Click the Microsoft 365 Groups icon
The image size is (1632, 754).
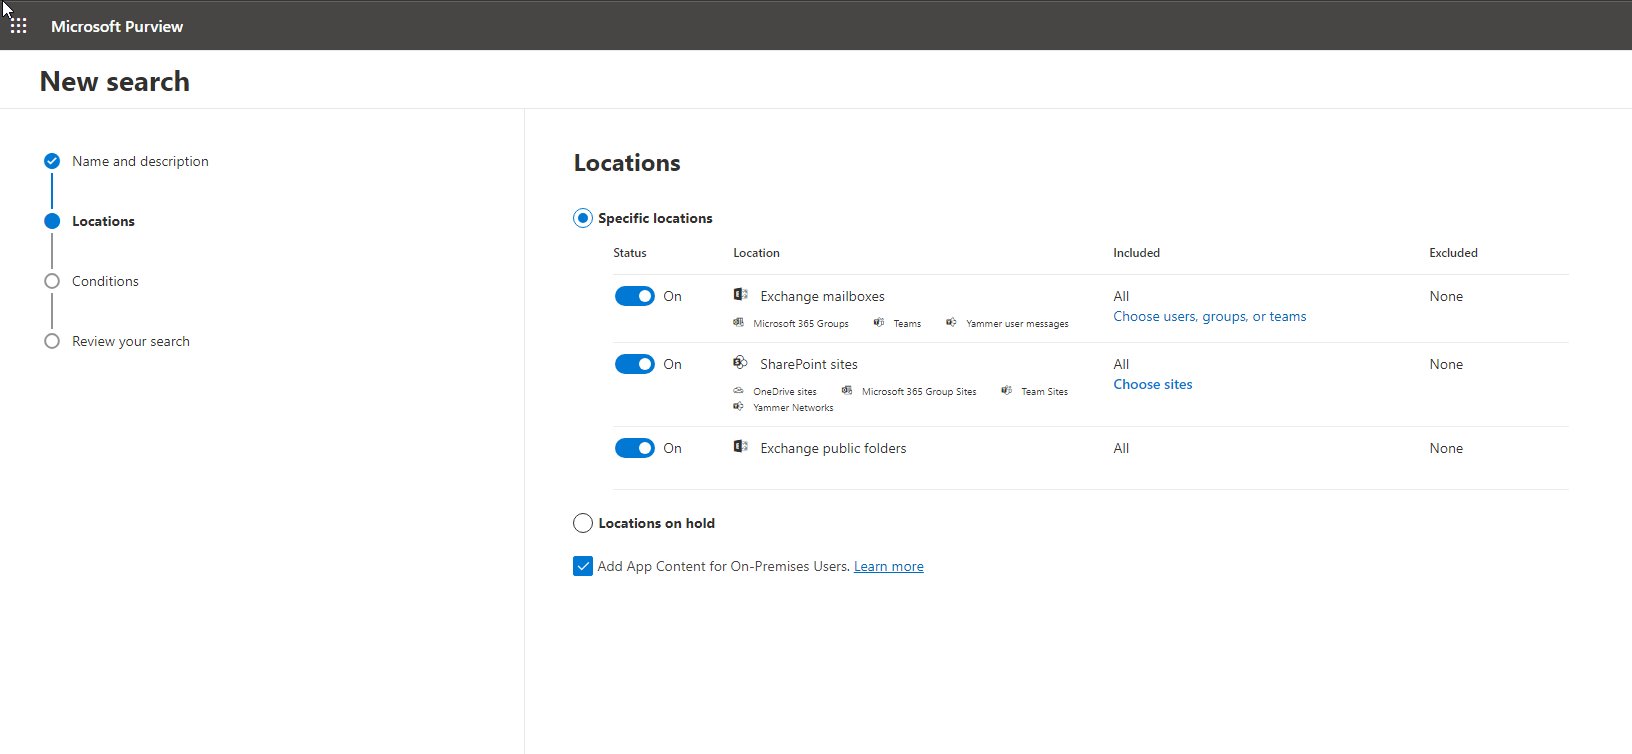point(738,323)
